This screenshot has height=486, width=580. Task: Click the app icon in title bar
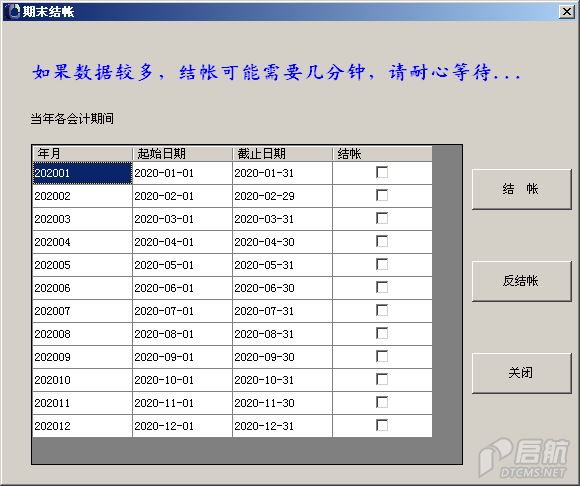(x=13, y=11)
